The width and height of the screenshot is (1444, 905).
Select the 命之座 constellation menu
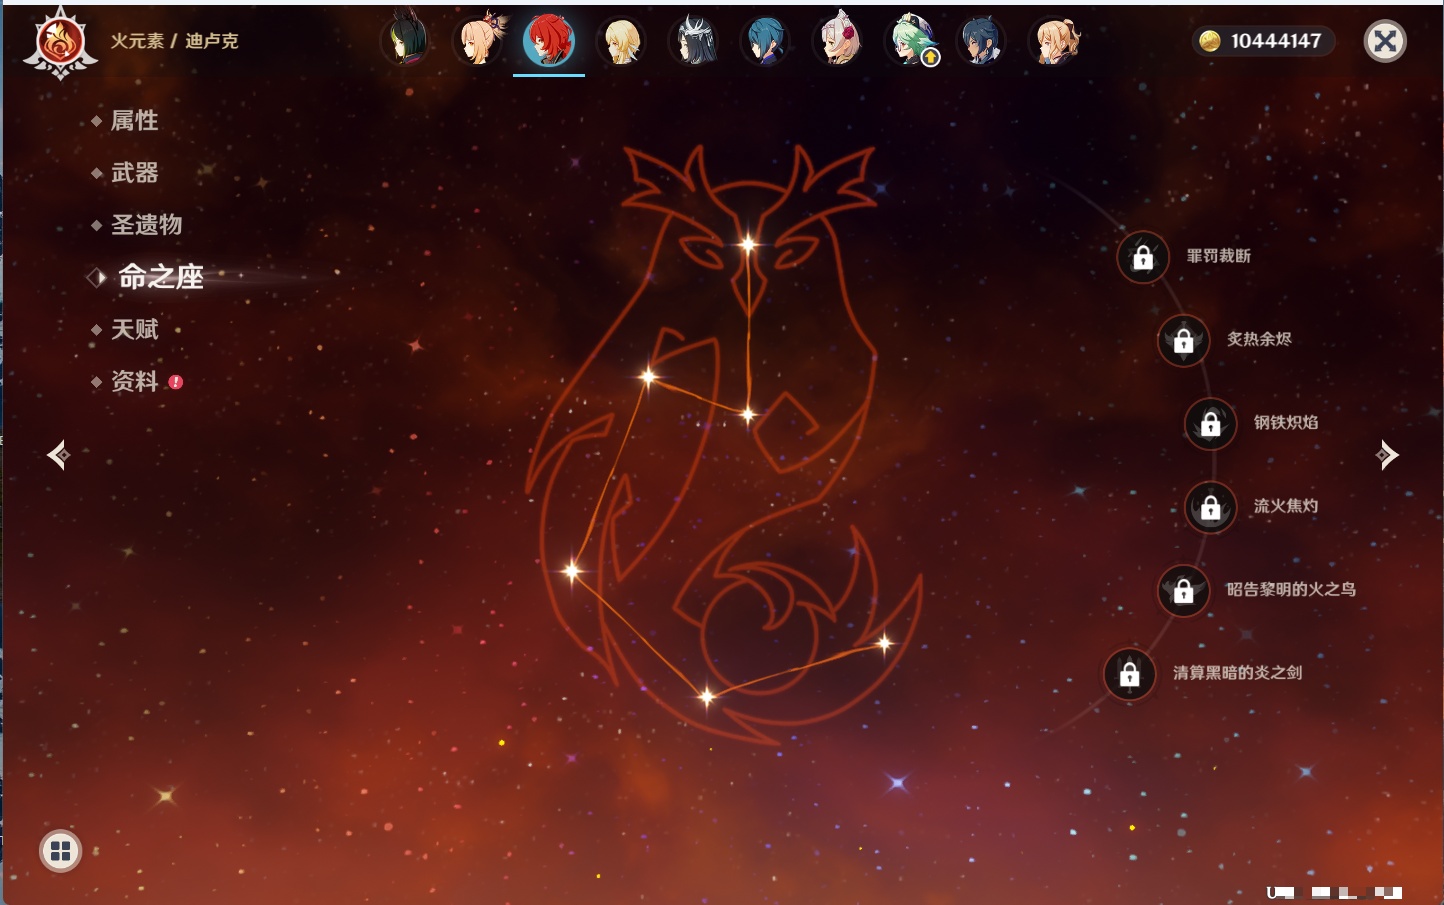[x=160, y=277]
